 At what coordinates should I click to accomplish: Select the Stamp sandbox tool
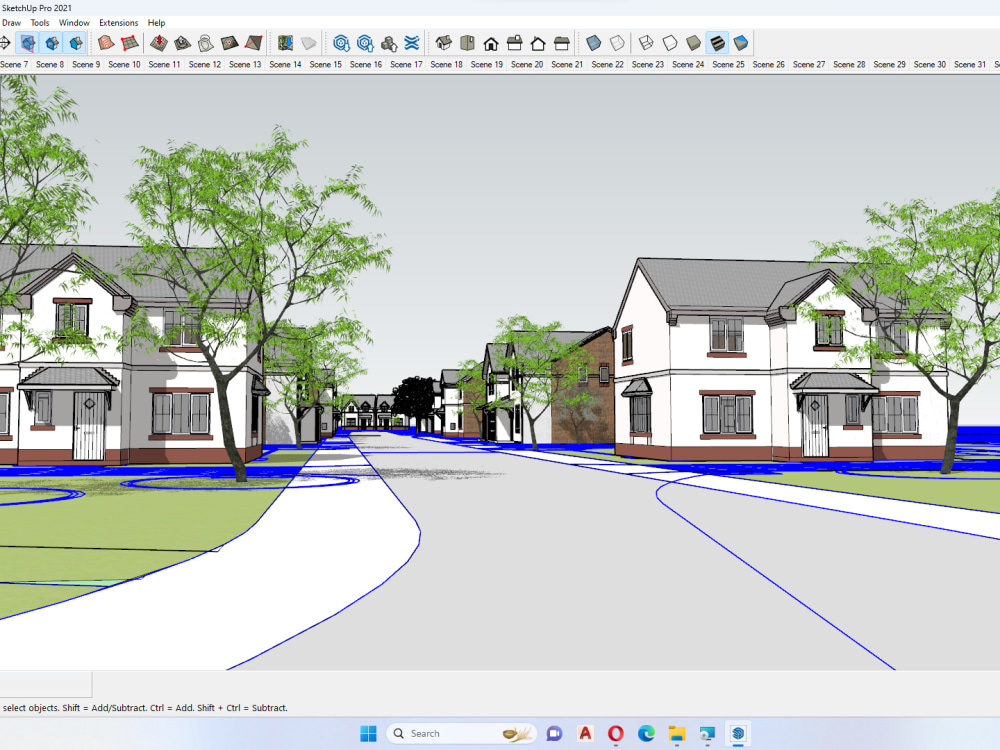pyautogui.click(x=182, y=43)
